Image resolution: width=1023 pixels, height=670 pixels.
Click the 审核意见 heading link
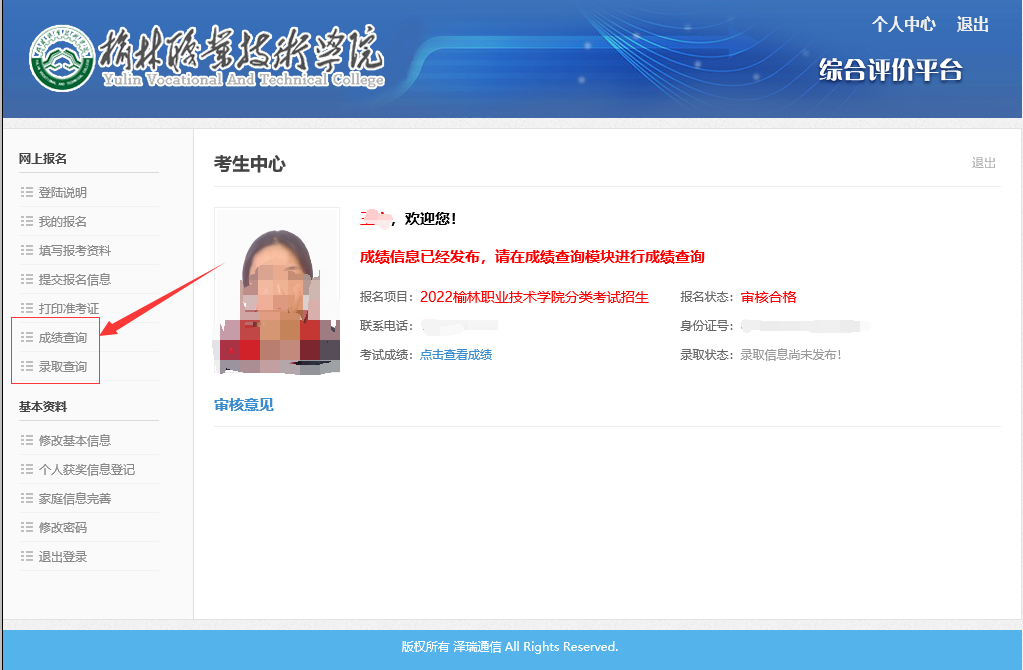tap(243, 404)
